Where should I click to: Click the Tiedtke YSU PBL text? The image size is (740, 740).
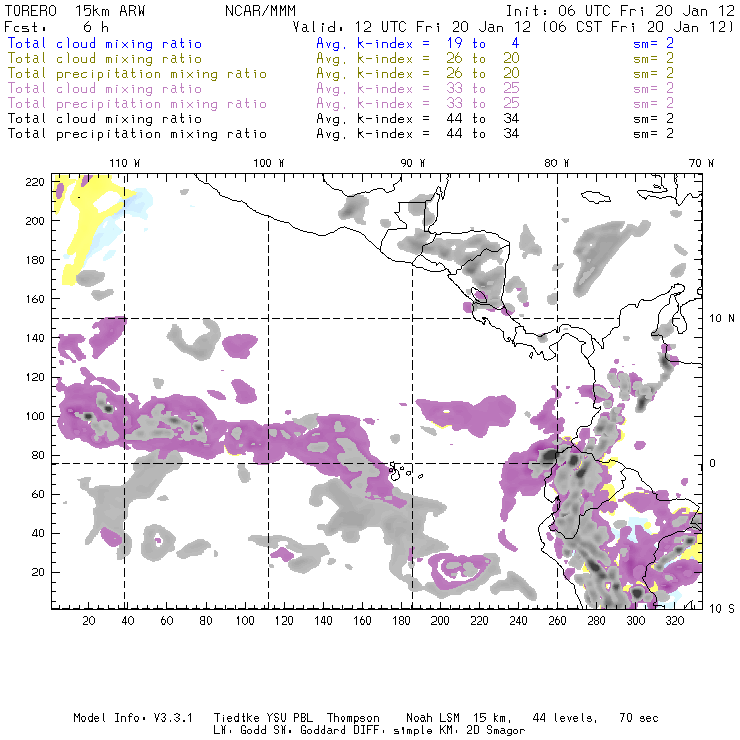coord(263,718)
